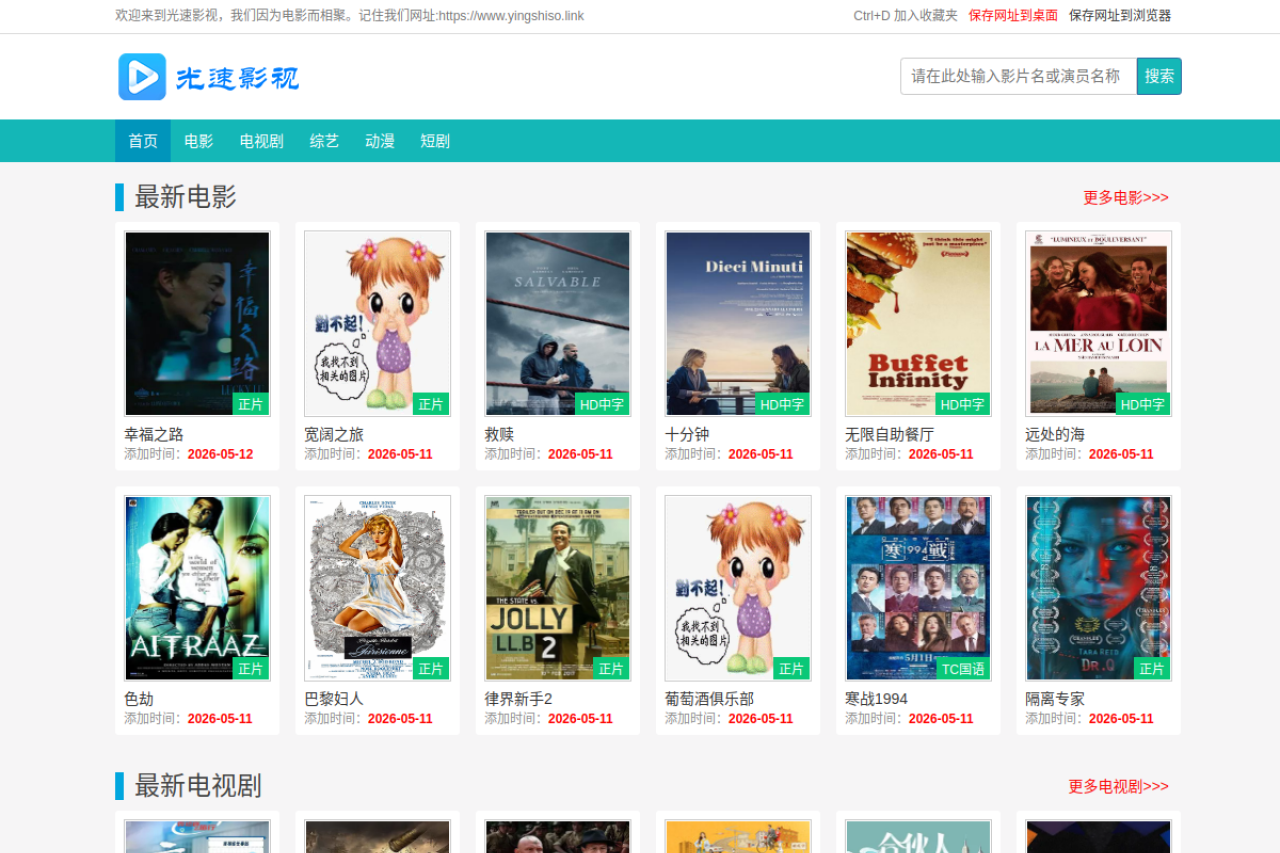The height and width of the screenshot is (853, 1280).
Task: Click the 幸福之路 title link
Action: click(x=154, y=435)
